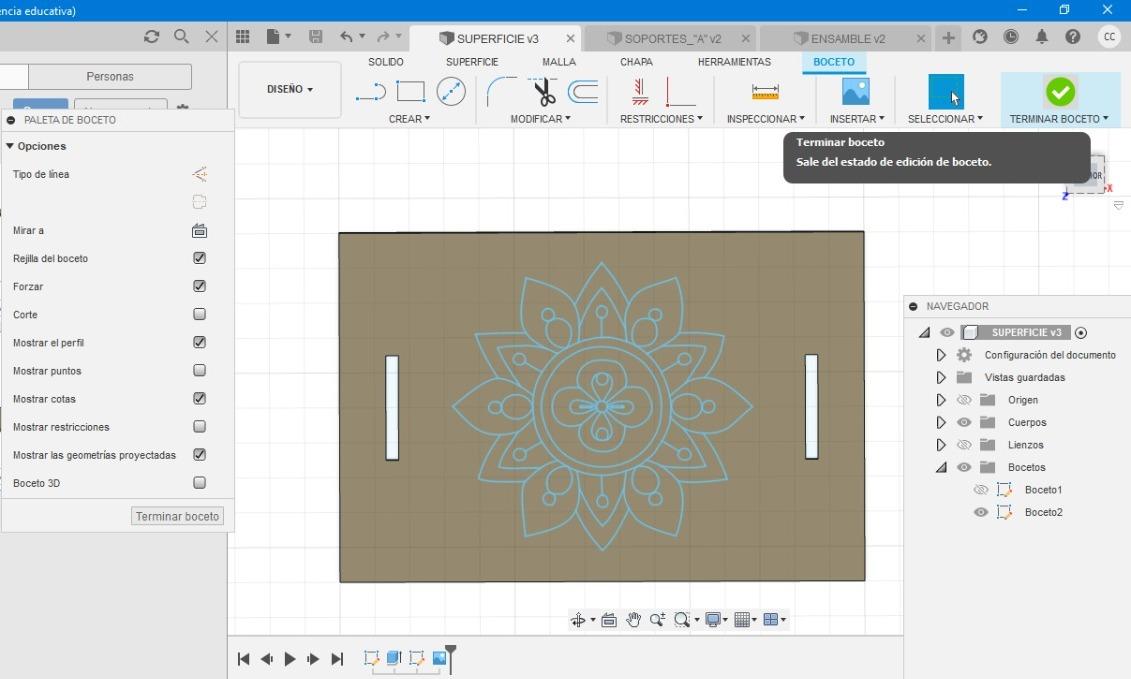Enable the Corte checkbox
The image size is (1131, 679).
tap(200, 315)
